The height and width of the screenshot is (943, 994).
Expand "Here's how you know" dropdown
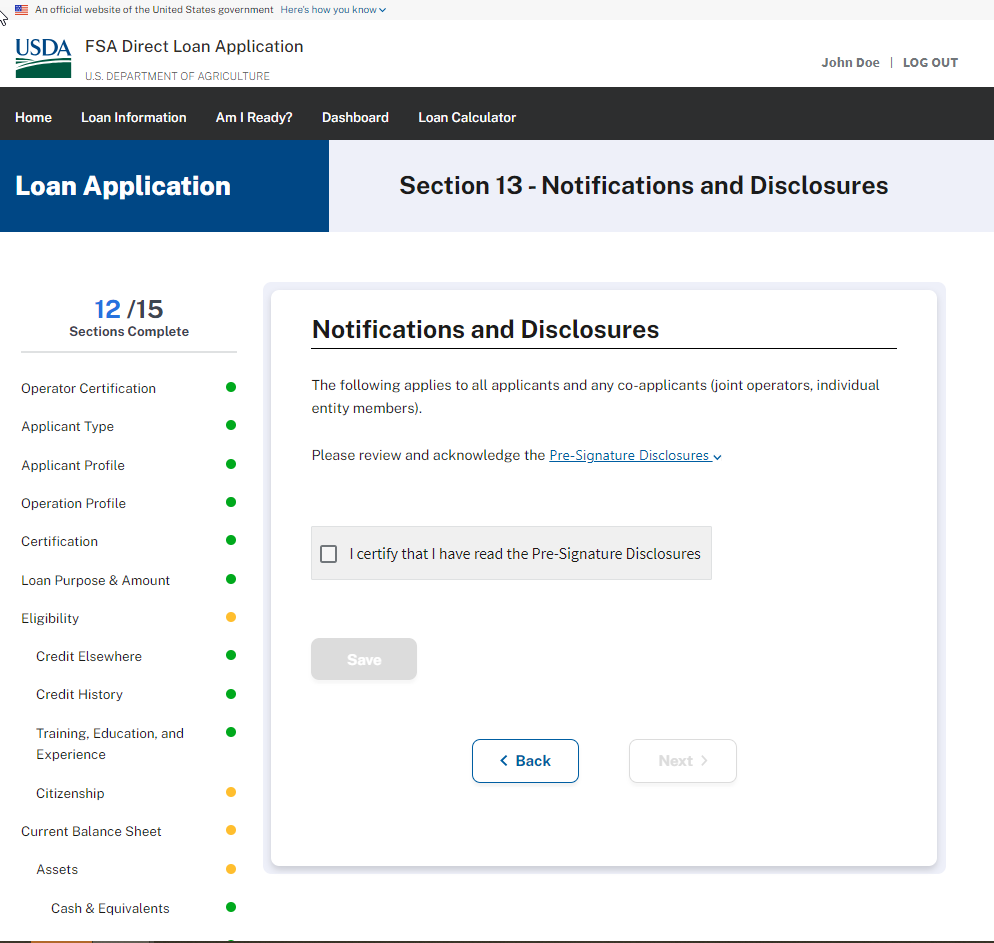[x=333, y=10]
